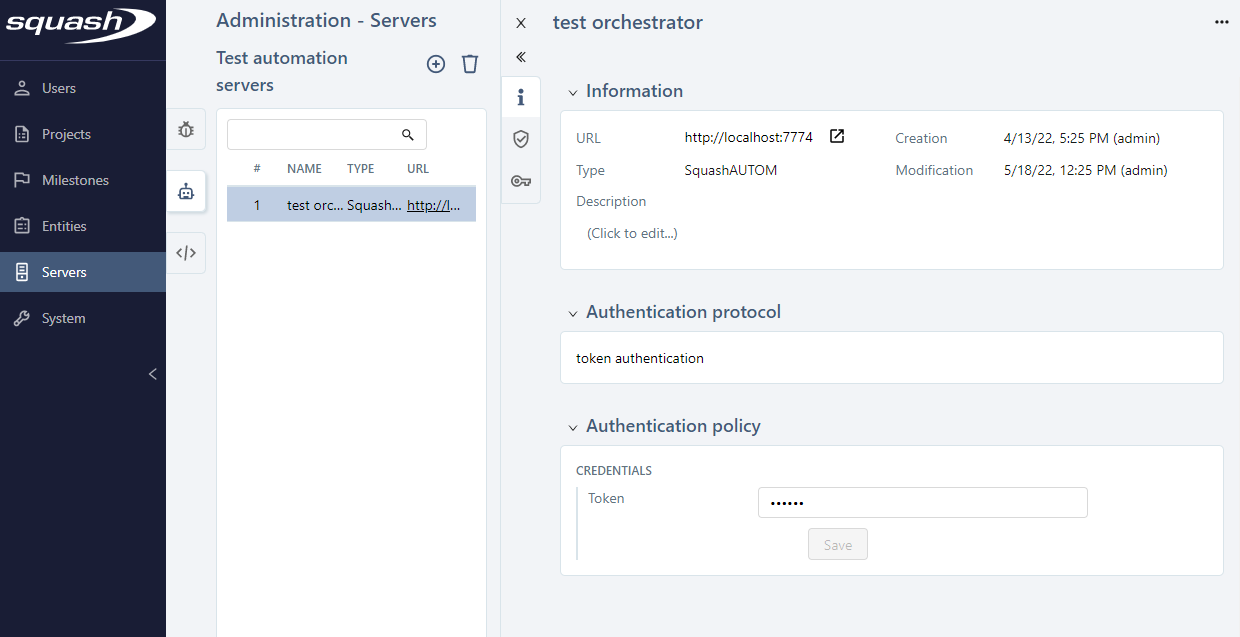Image resolution: width=1240 pixels, height=637 pixels.
Task: Add a new test automation server
Action: pos(436,64)
